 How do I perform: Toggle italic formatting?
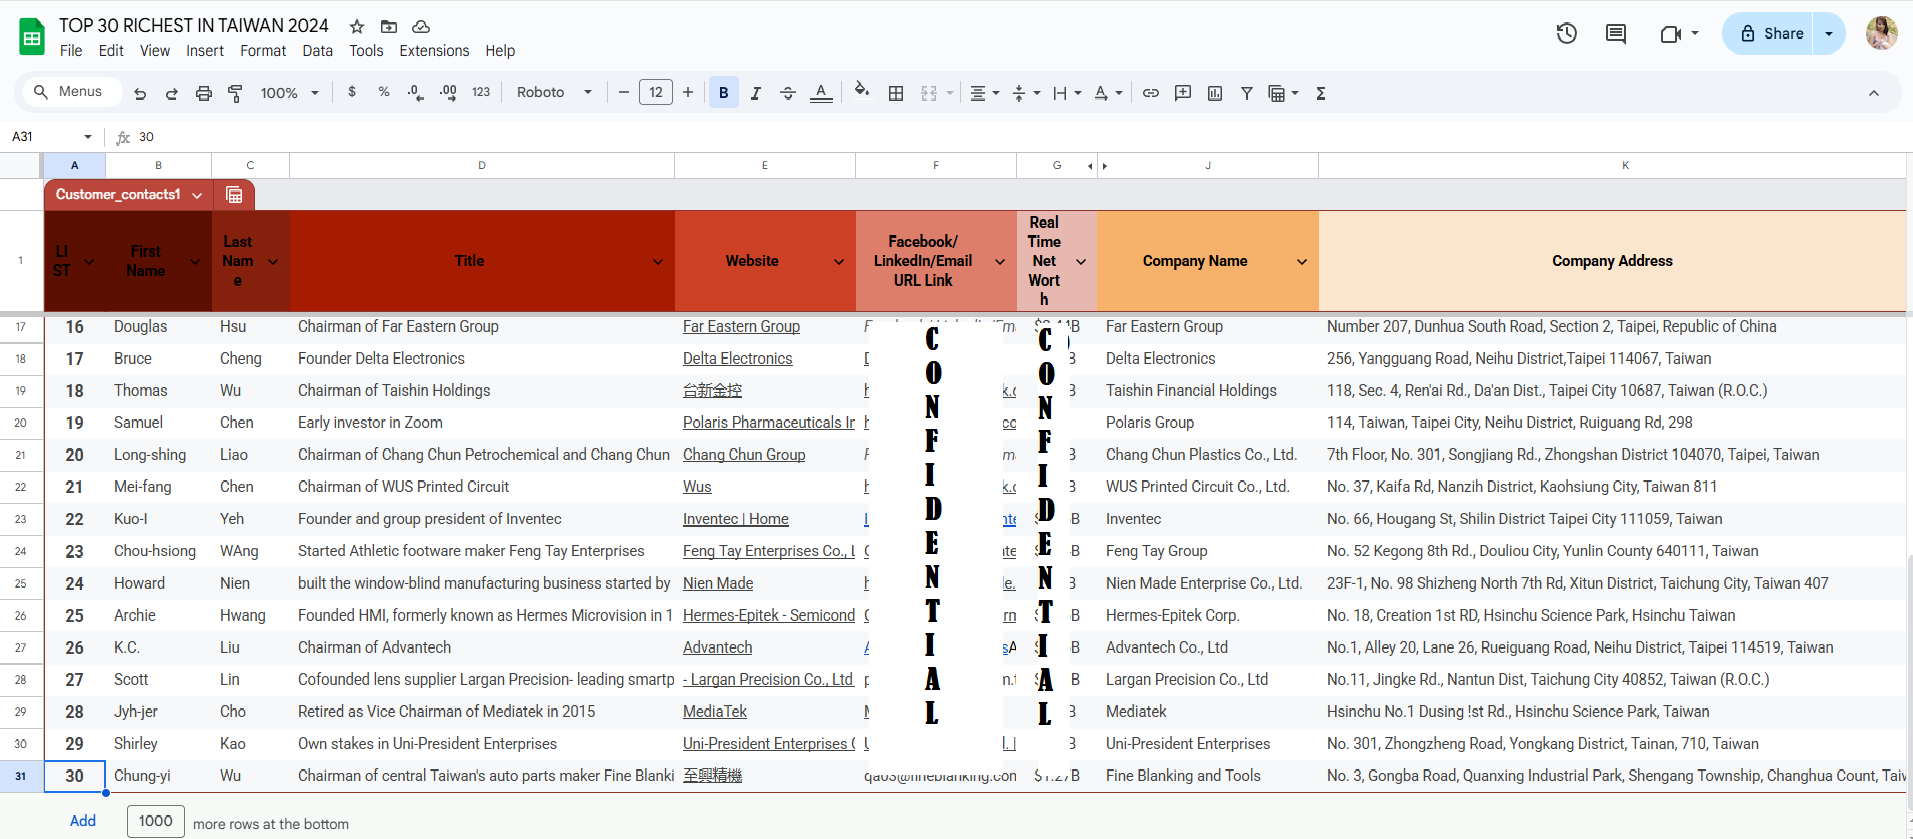(756, 93)
